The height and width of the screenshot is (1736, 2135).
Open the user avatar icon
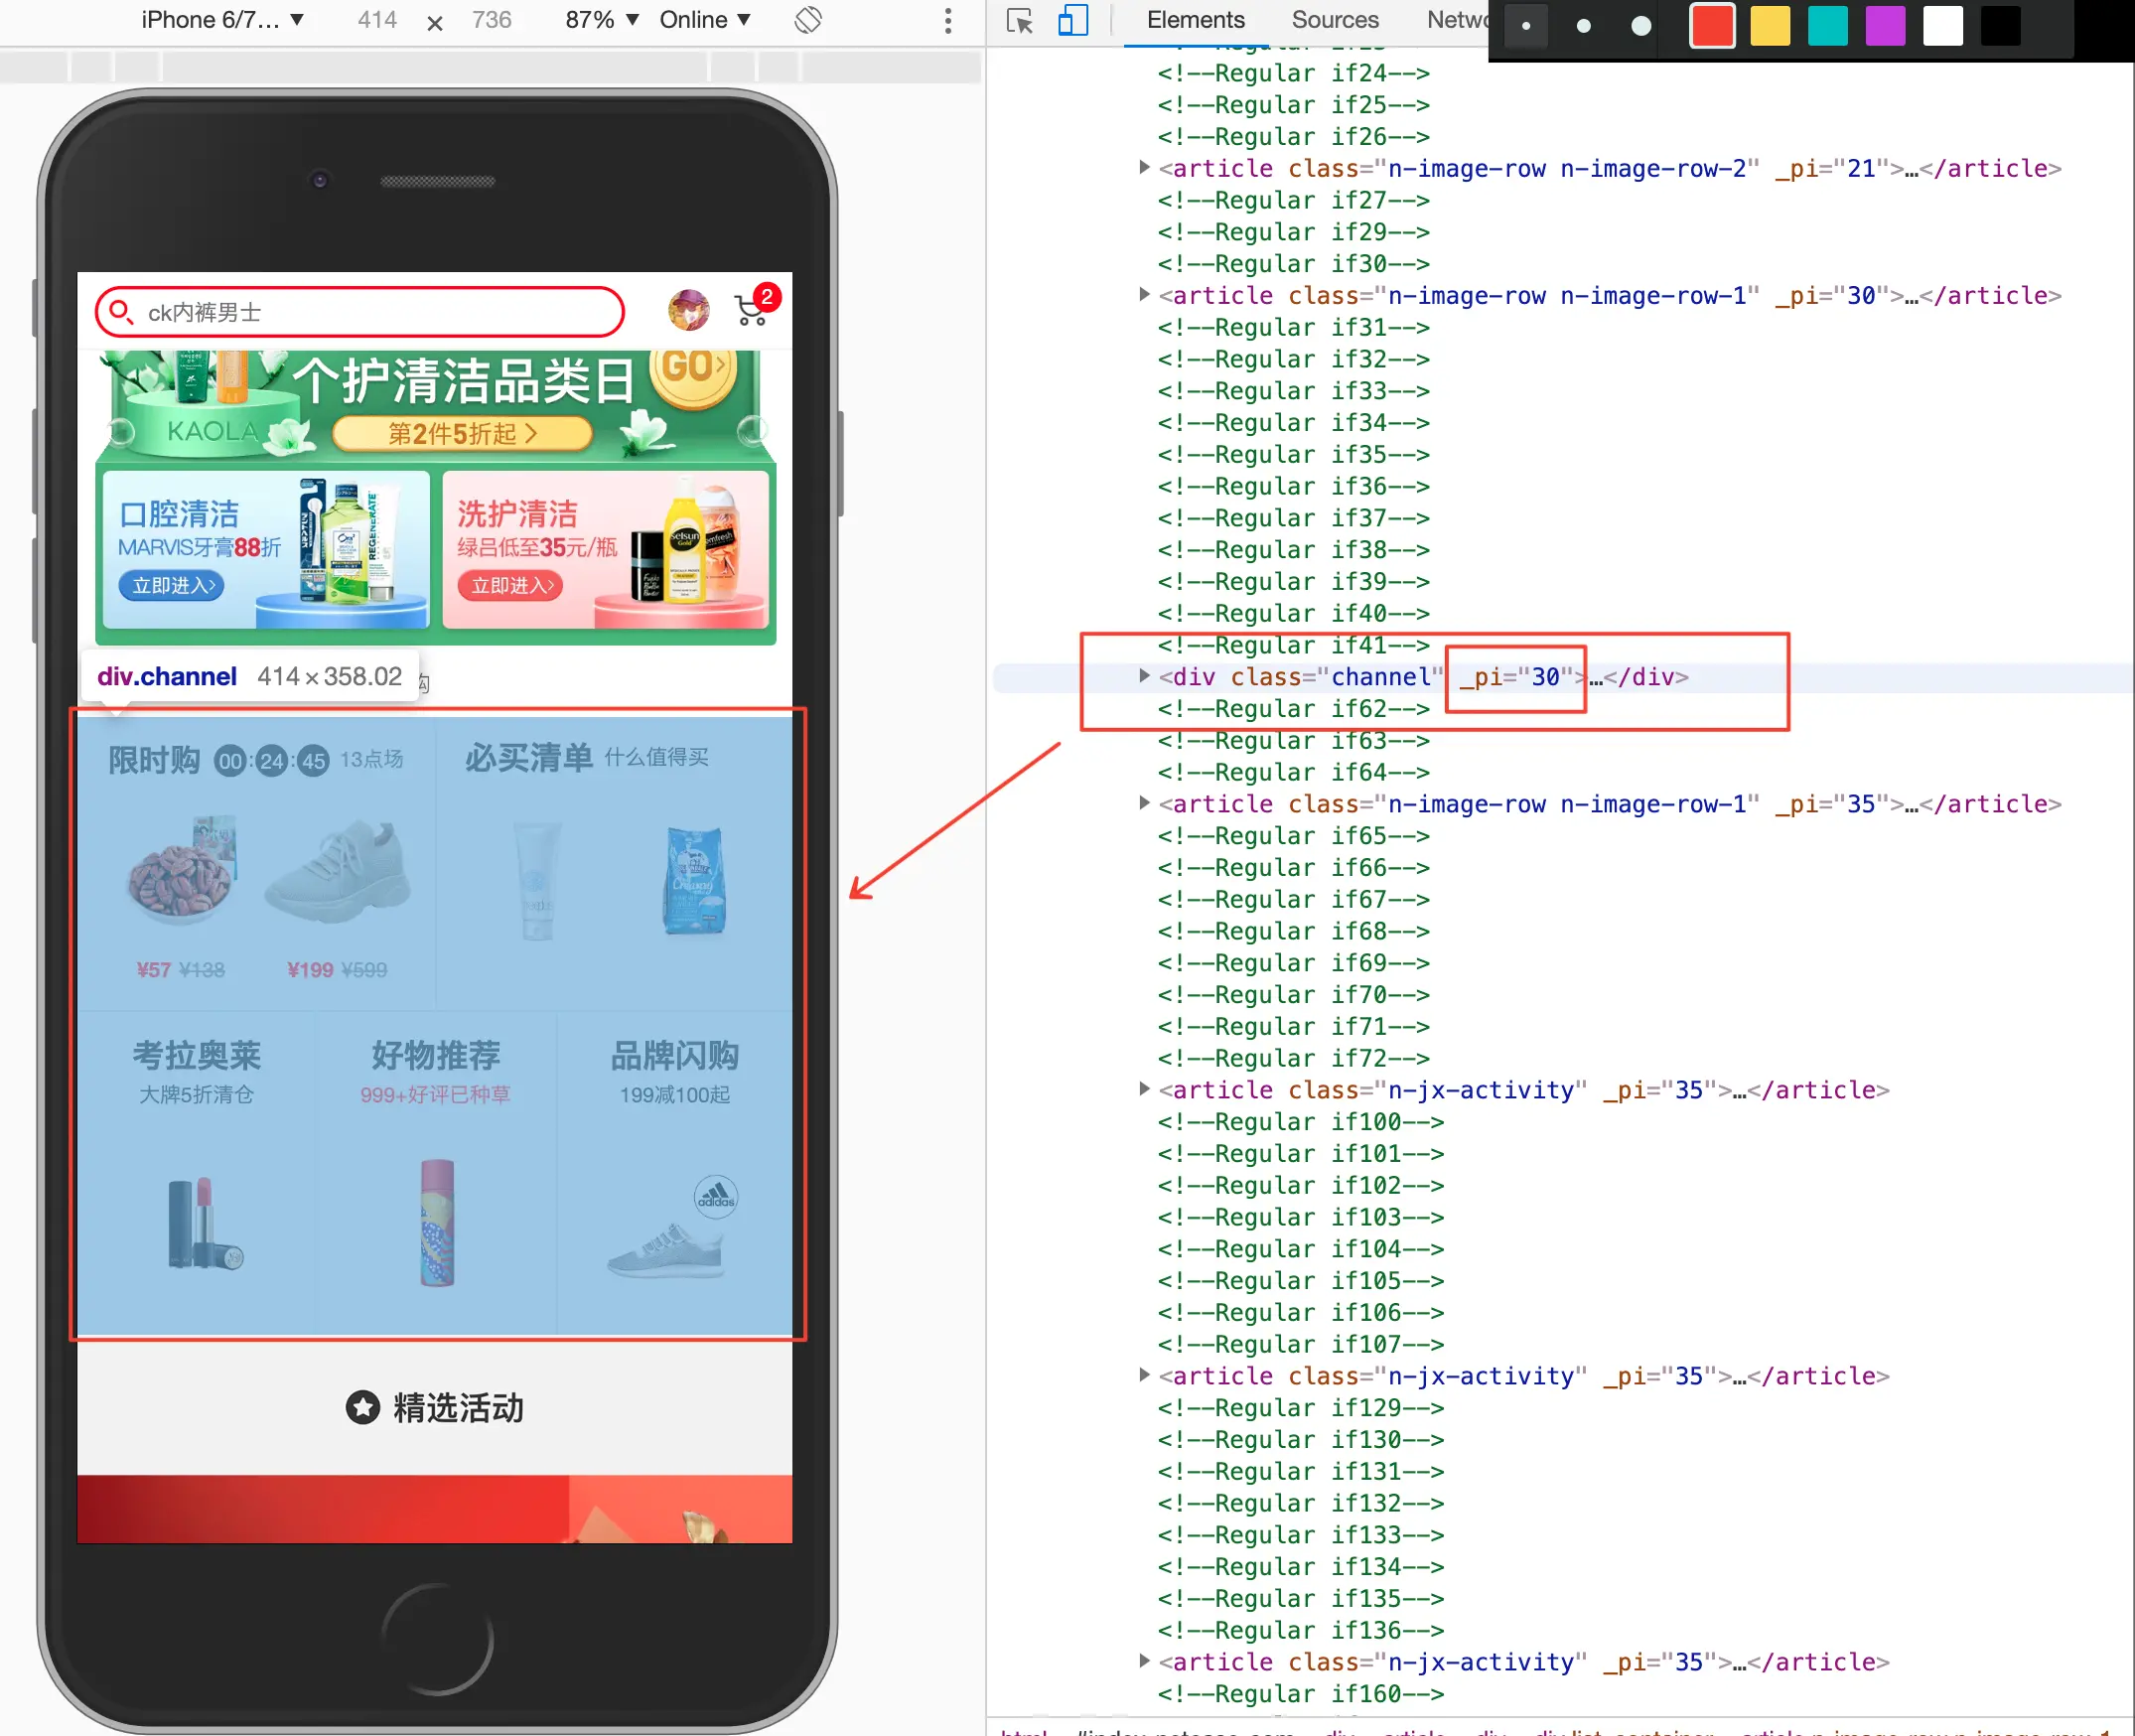tap(689, 310)
